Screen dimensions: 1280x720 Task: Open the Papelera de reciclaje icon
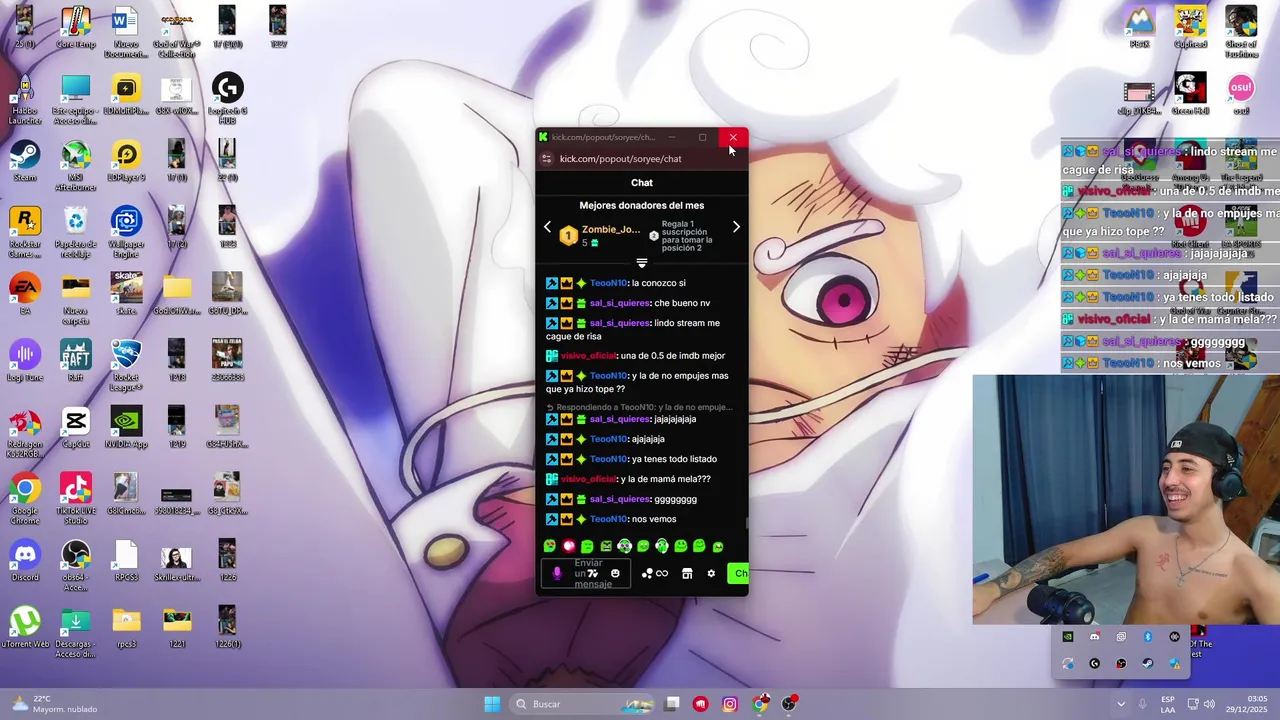pyautogui.click(x=76, y=232)
